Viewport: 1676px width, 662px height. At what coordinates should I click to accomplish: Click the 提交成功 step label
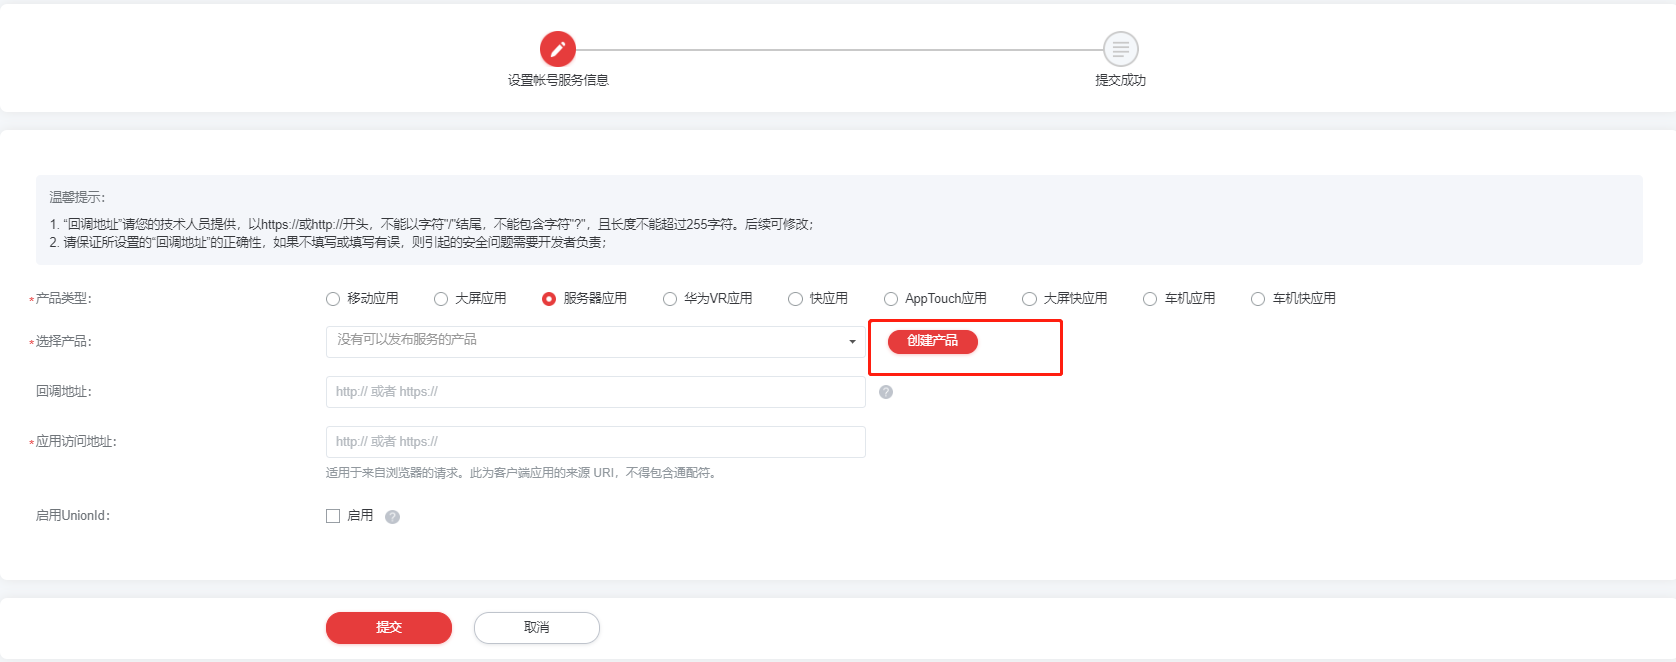pyautogui.click(x=1120, y=80)
